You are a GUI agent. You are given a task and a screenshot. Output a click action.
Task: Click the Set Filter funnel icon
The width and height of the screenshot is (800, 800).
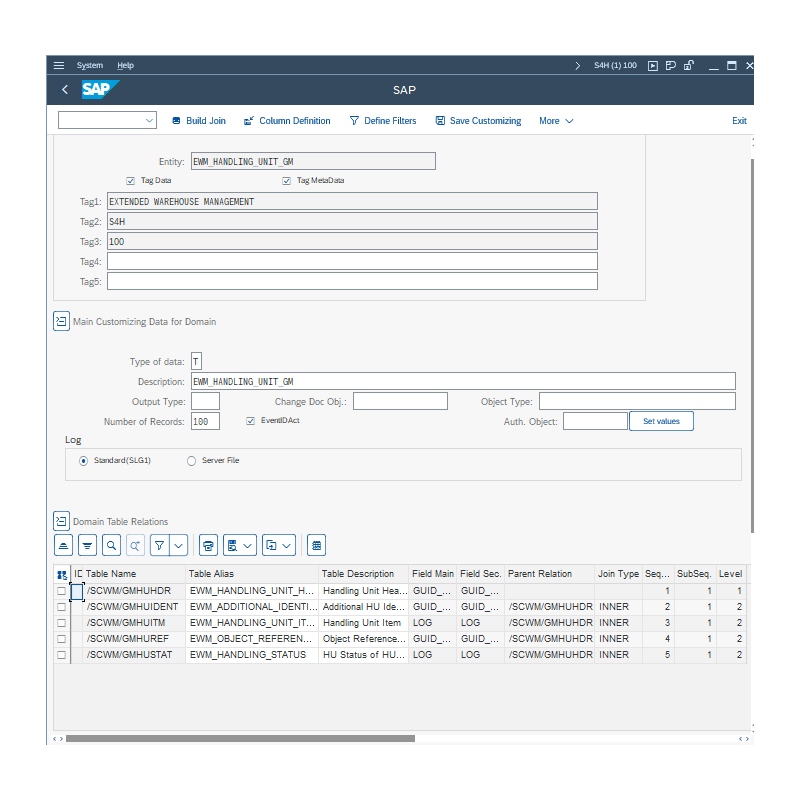coord(159,545)
